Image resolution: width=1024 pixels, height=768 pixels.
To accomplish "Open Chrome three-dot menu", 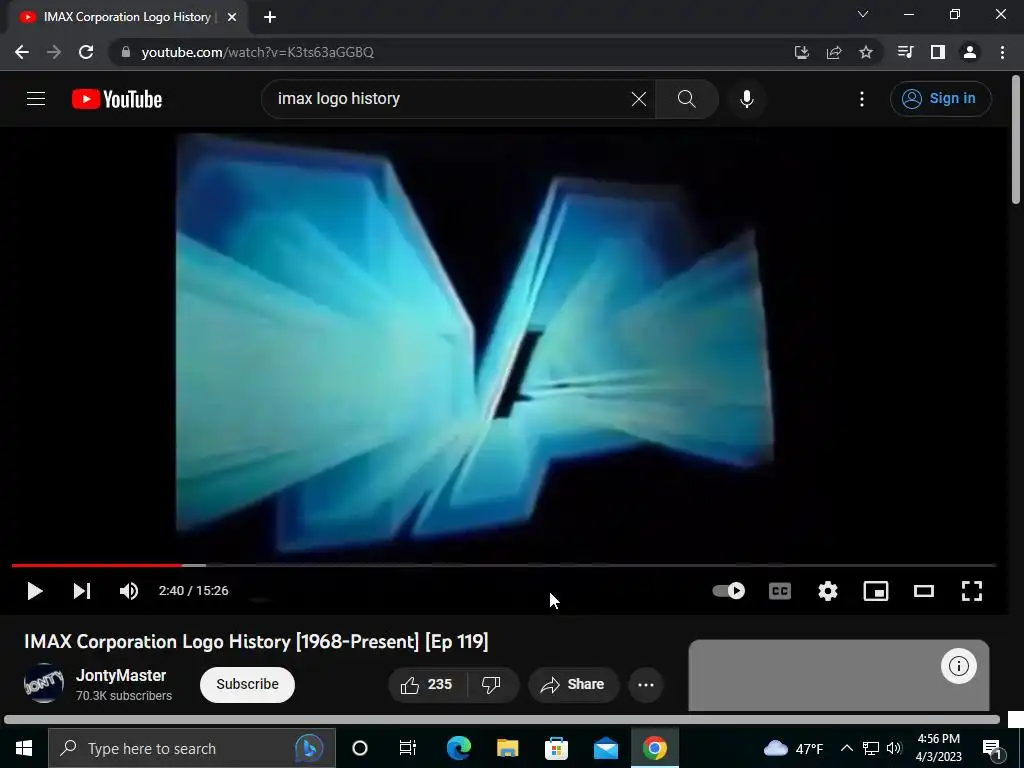I will 1002,52.
